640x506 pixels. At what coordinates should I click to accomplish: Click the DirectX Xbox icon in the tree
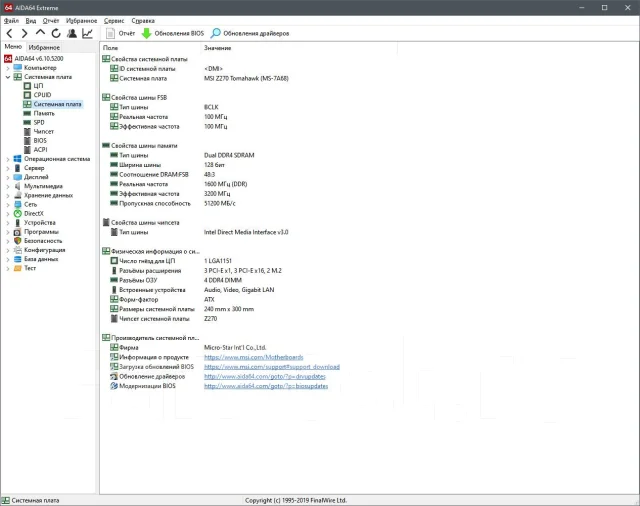click(x=18, y=213)
